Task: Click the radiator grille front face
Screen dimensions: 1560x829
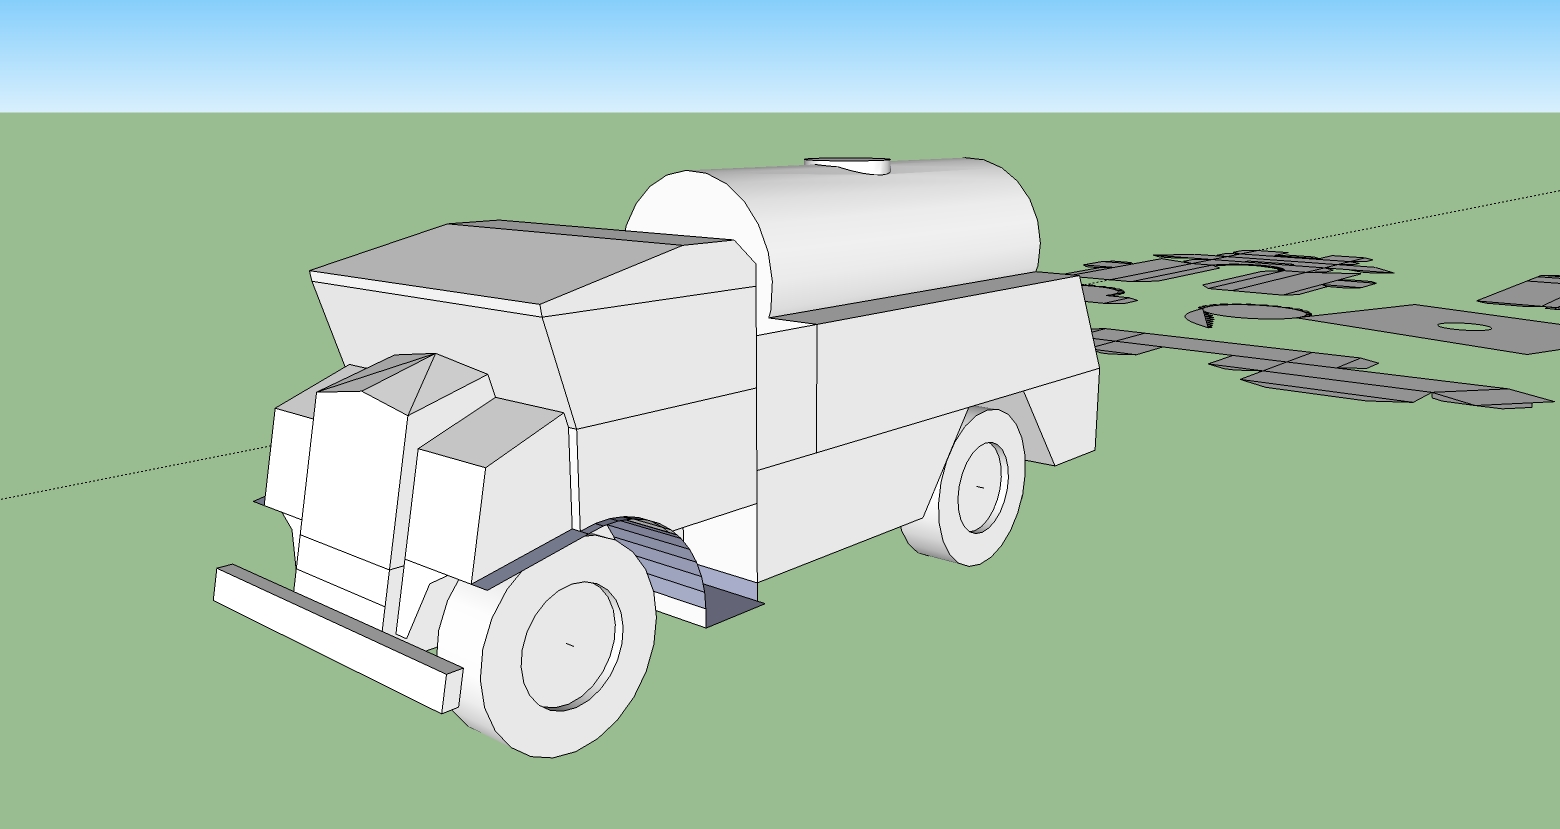Action: [x=350, y=470]
